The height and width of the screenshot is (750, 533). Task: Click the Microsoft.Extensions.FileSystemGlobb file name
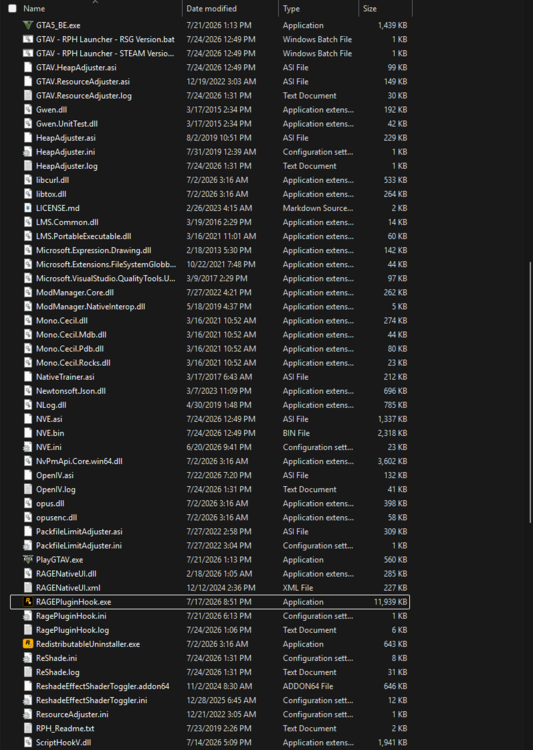click(x=106, y=265)
